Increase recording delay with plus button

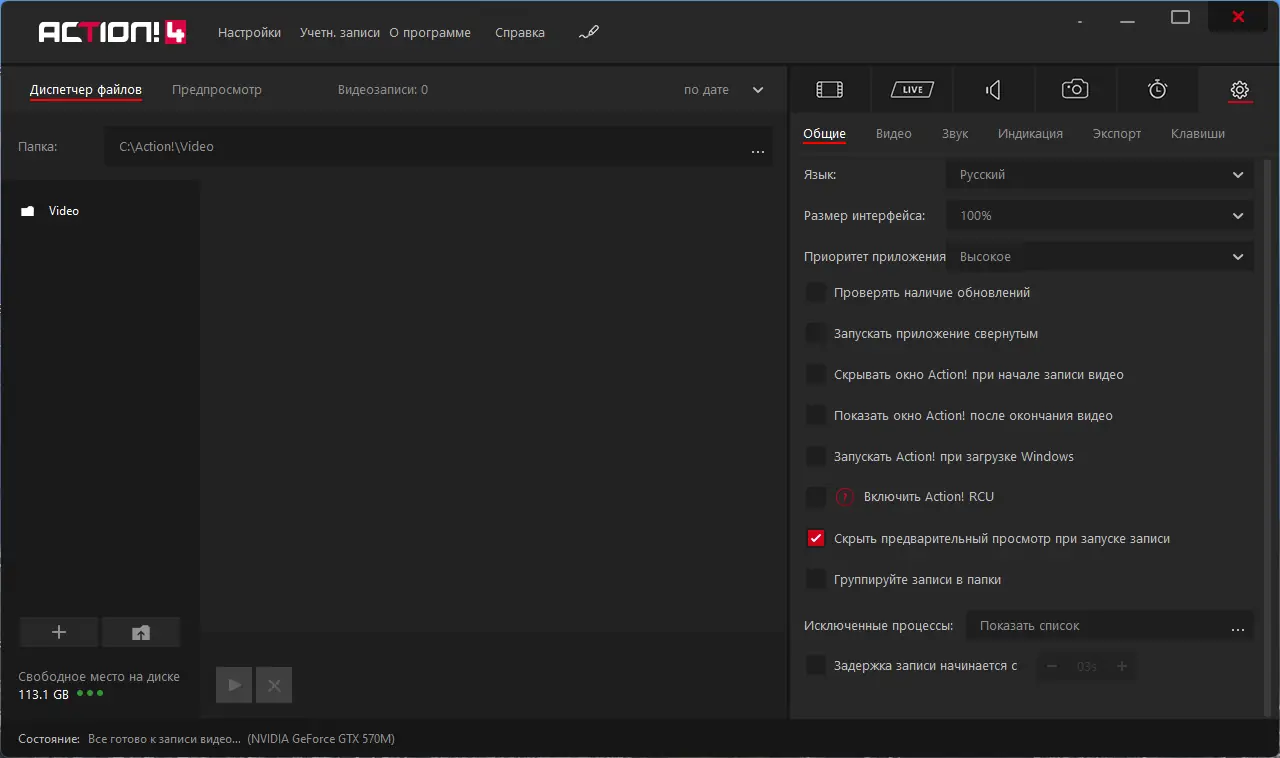1122,666
